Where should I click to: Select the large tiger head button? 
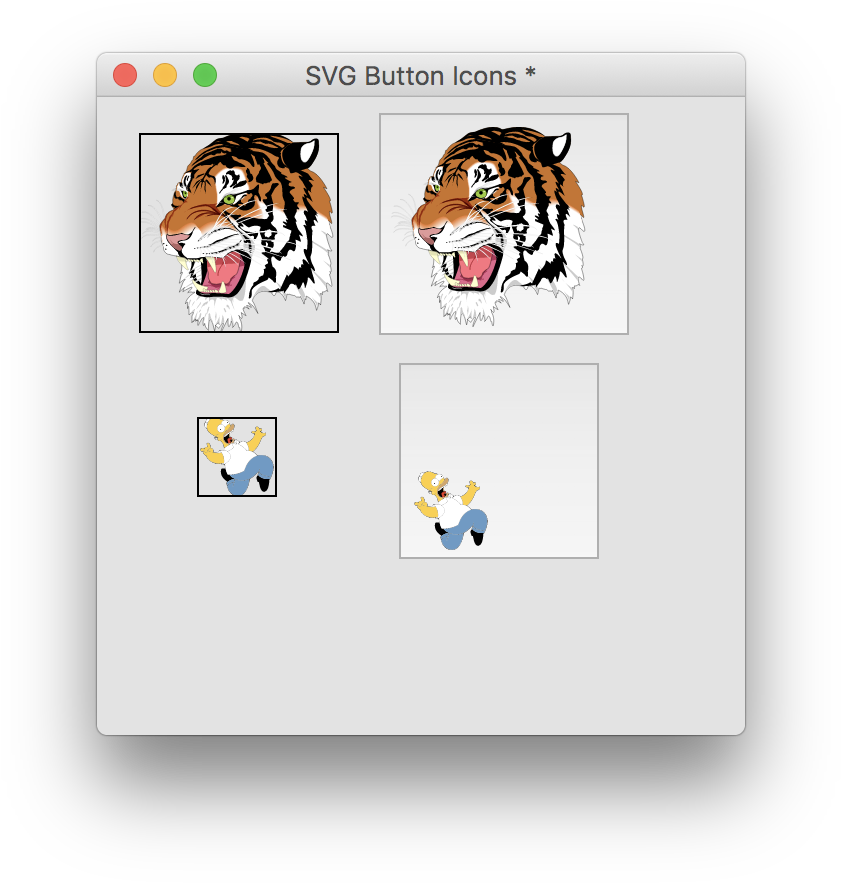click(x=503, y=223)
